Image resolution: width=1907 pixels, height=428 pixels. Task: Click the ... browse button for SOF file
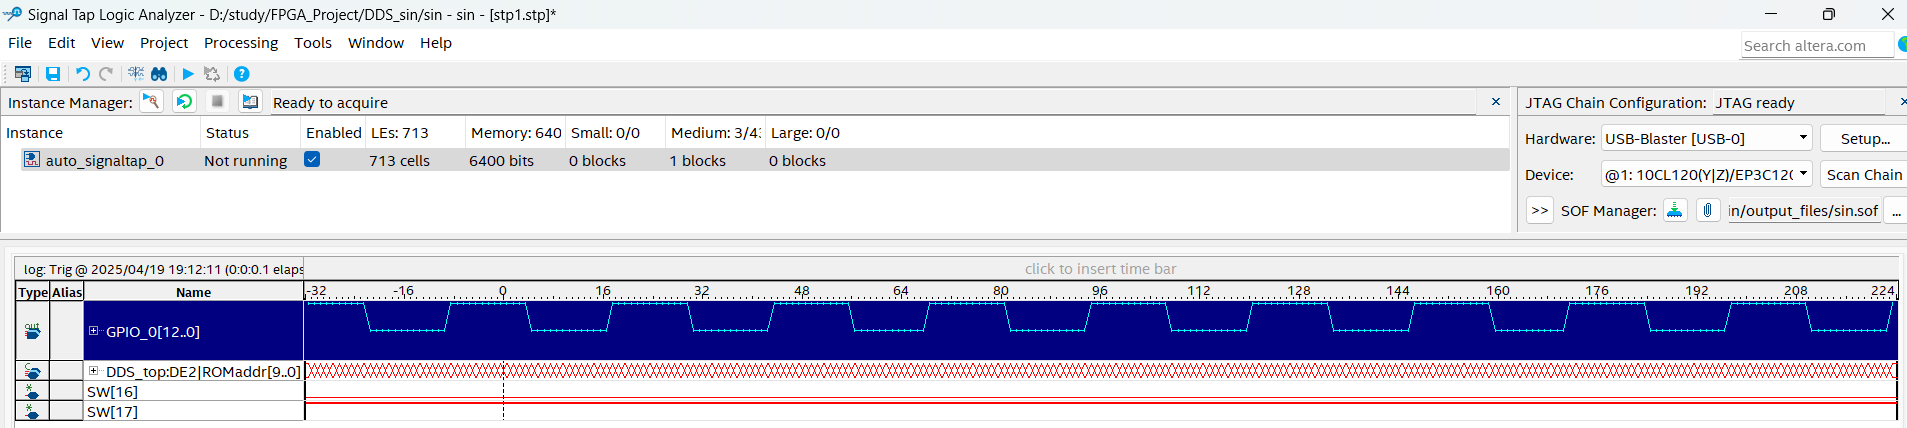coord(1896,210)
